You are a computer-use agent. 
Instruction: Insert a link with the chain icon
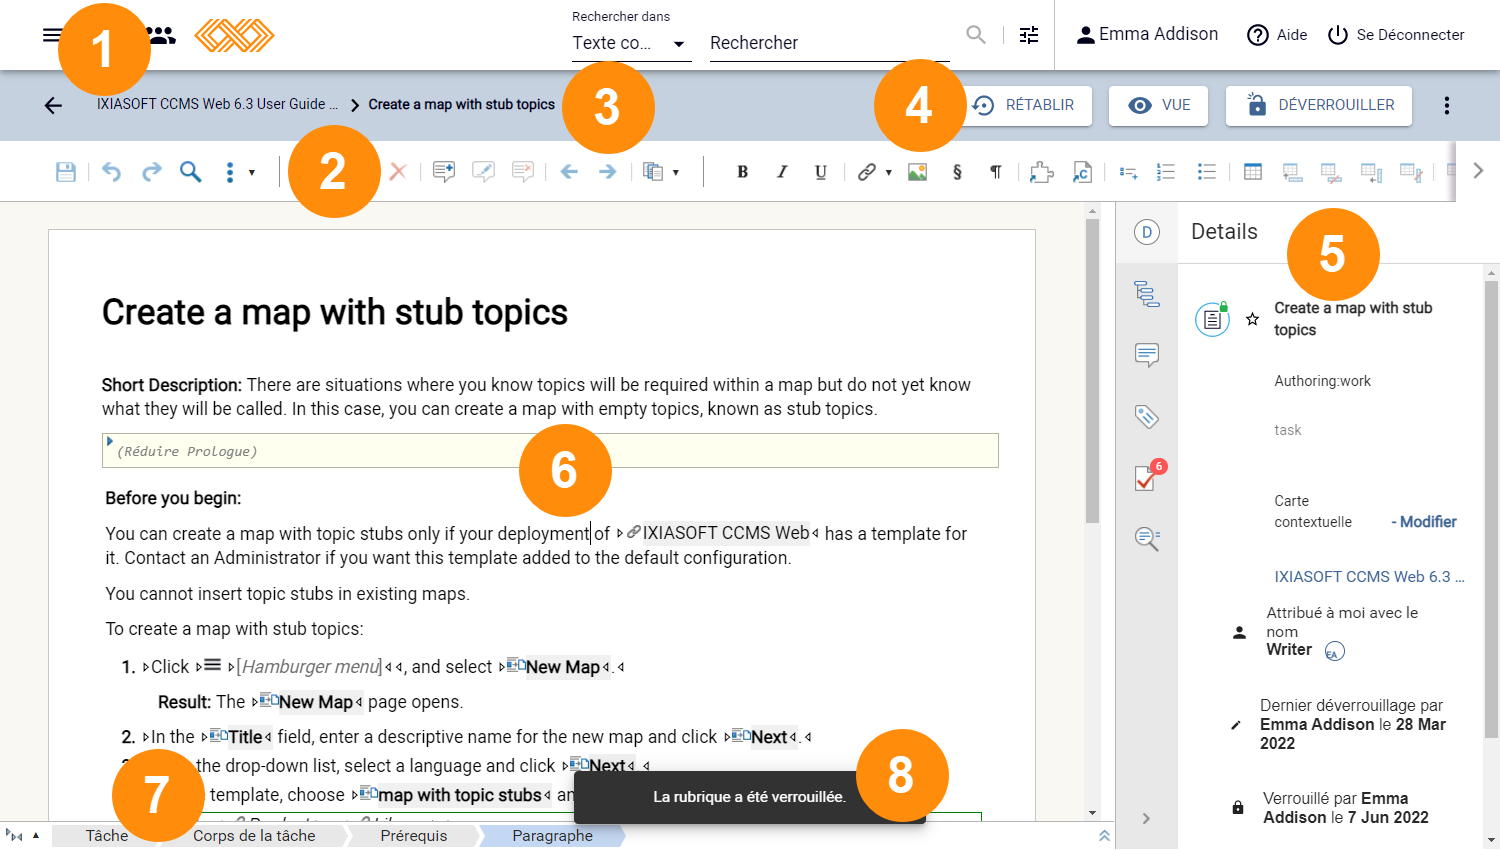pyautogui.click(x=867, y=172)
